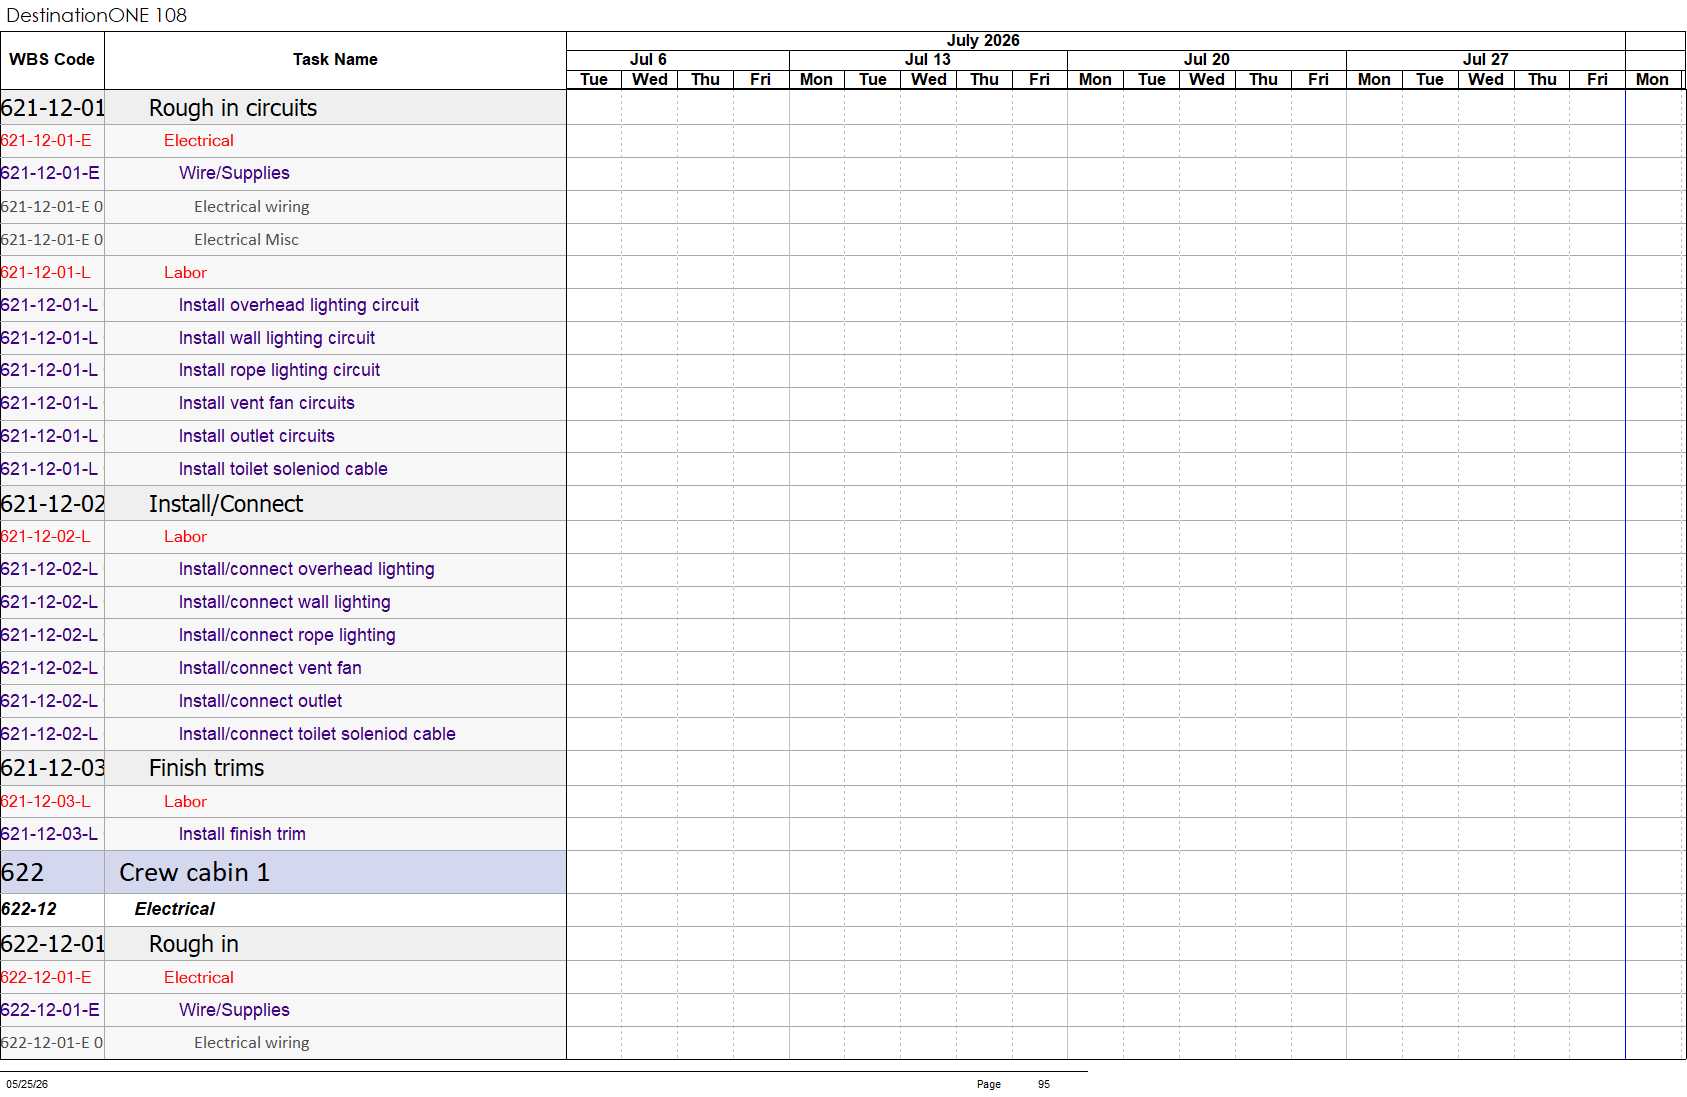Select the Wire/Supplies row under 621-12-01-E

(283, 173)
